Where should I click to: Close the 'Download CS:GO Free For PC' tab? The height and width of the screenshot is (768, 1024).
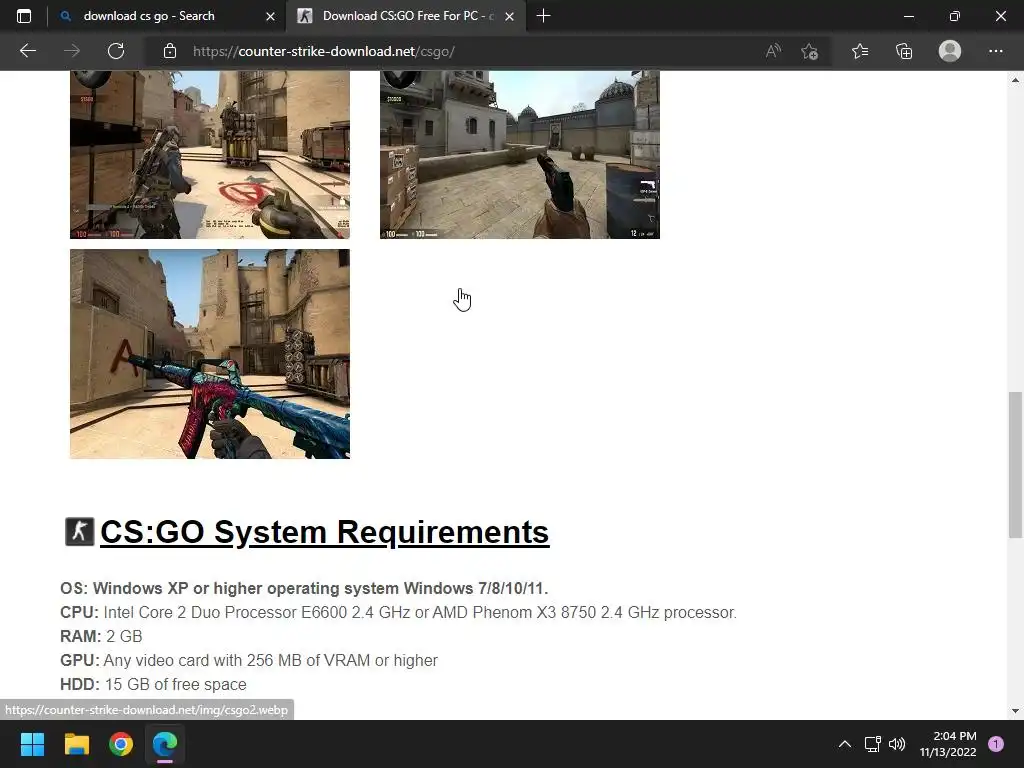509,16
